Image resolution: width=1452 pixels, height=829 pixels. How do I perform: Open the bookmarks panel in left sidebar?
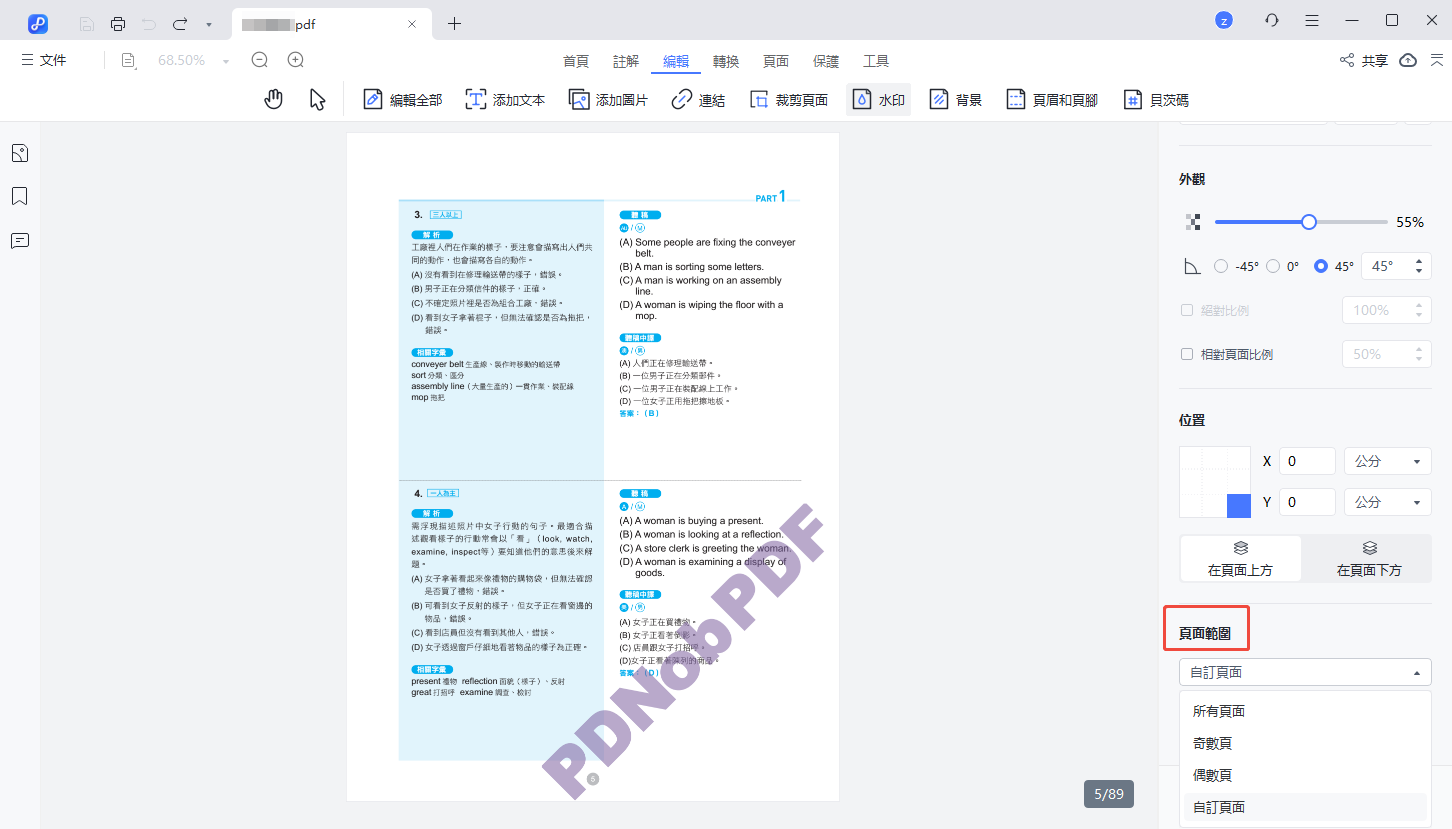coord(19,196)
